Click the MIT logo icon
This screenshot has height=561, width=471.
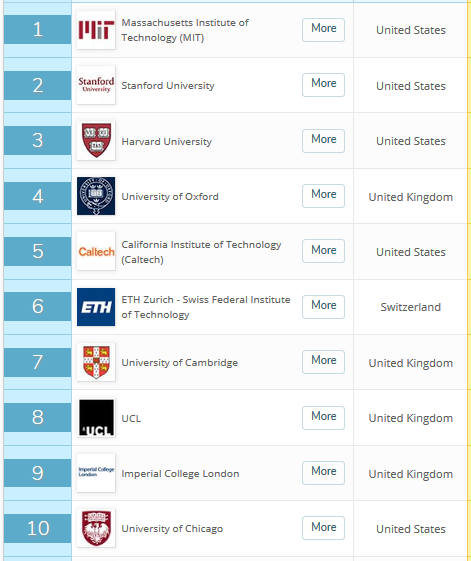[x=96, y=30]
